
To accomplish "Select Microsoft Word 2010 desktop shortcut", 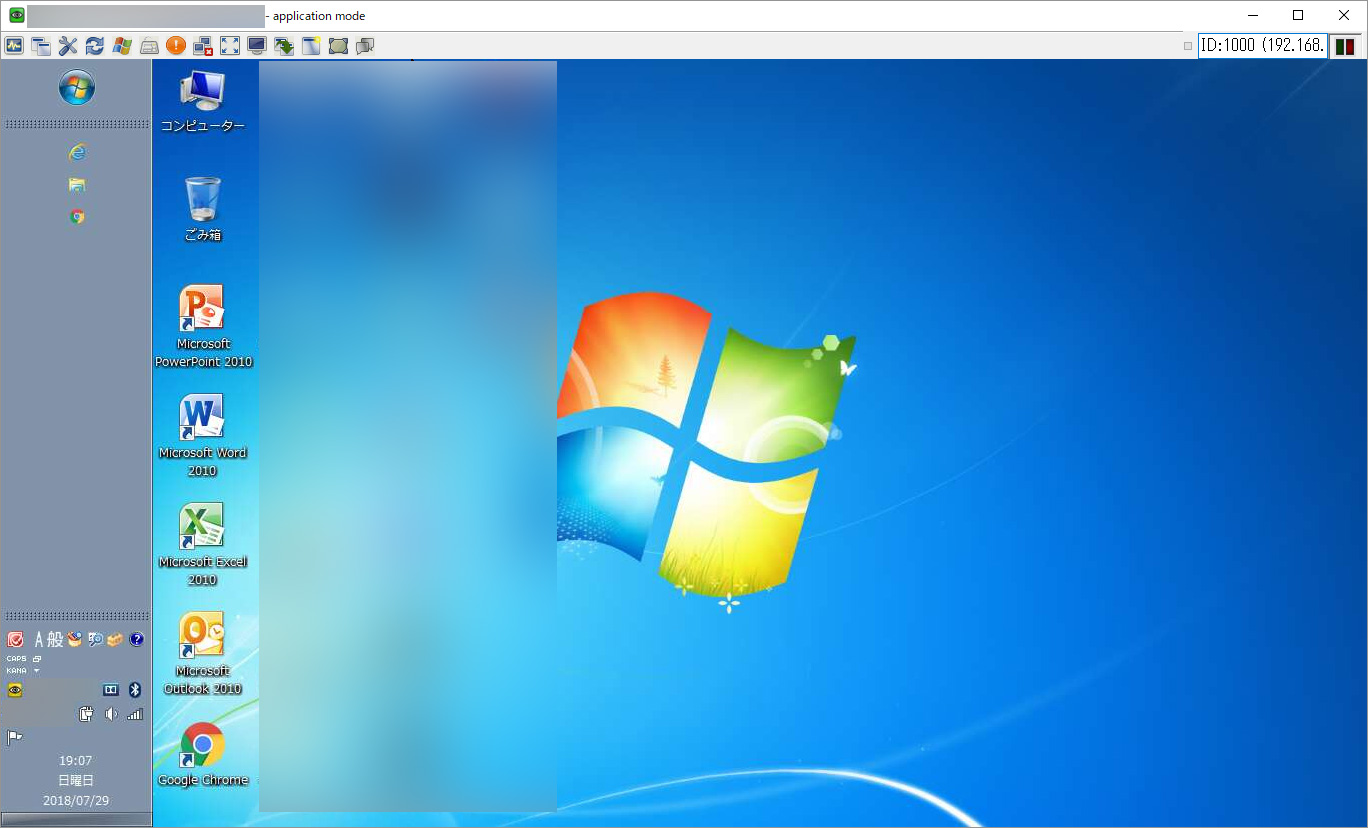I will tap(203, 435).
